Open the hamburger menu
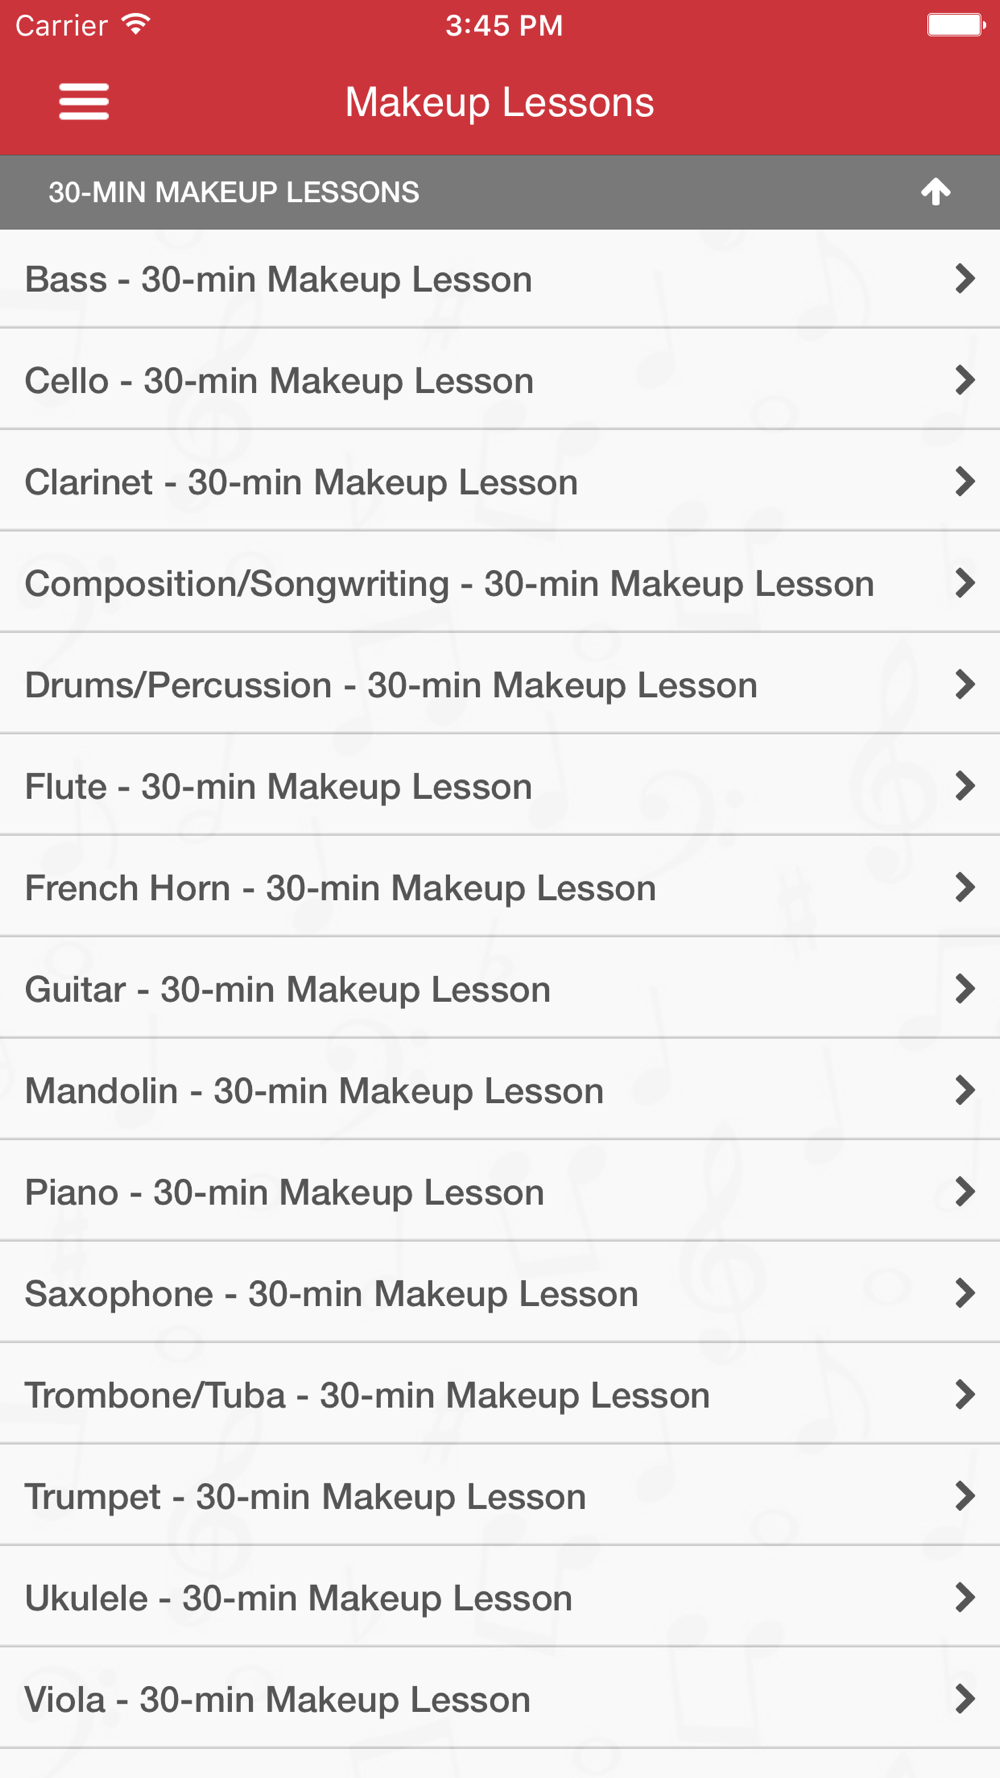 coord(84,102)
